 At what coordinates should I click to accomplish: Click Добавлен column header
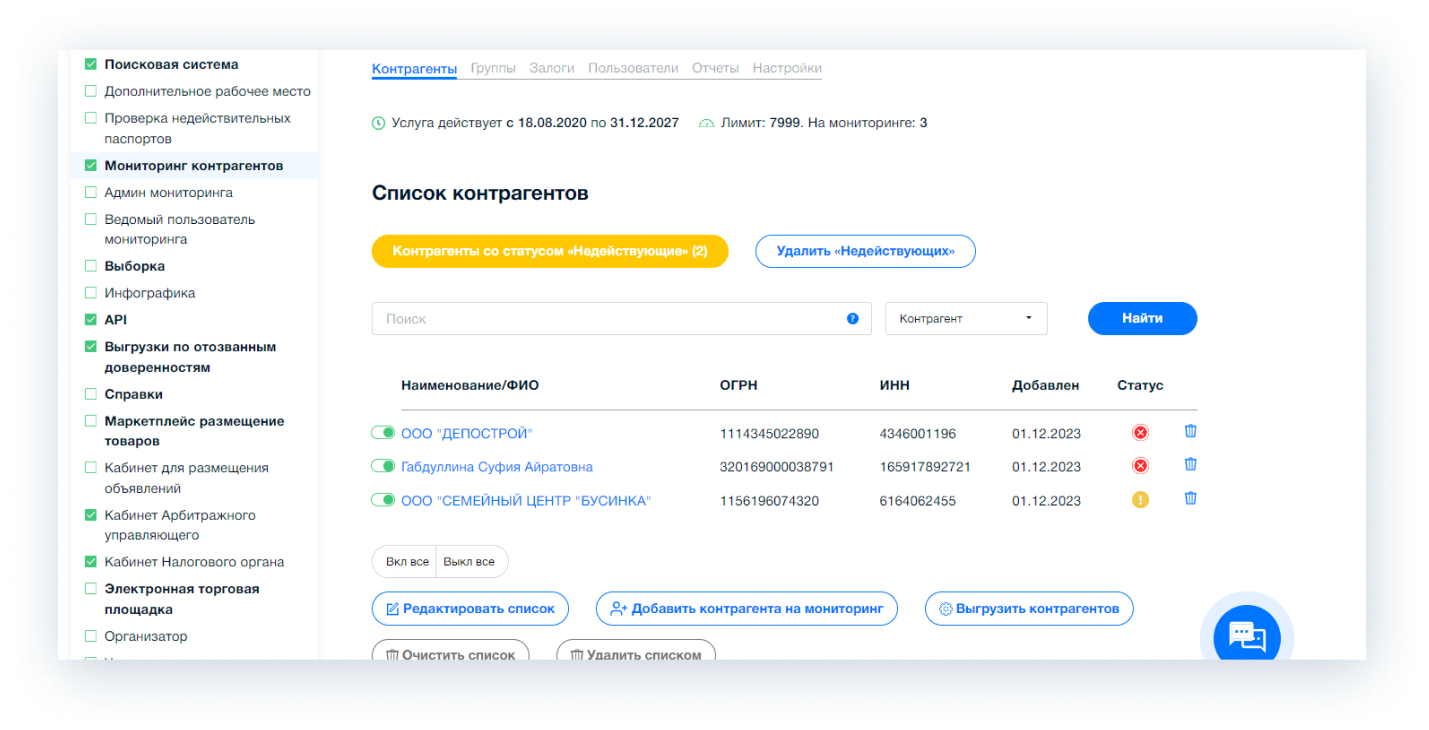[x=1046, y=385]
